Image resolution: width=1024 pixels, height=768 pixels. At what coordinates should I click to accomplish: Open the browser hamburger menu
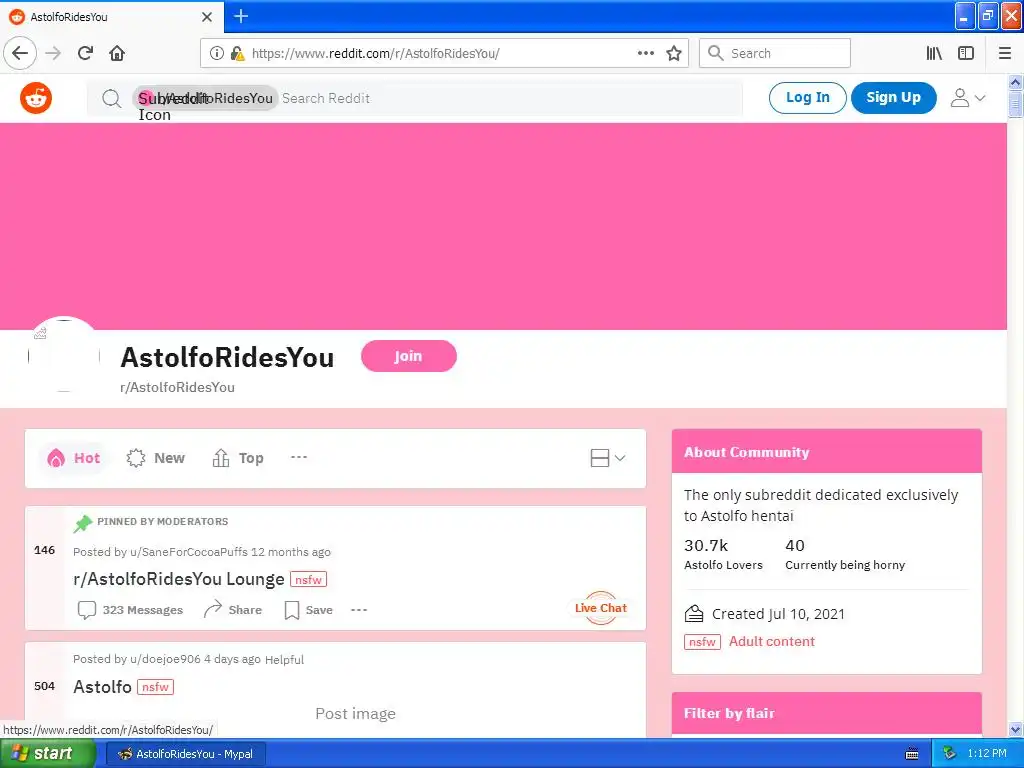pos(1004,53)
